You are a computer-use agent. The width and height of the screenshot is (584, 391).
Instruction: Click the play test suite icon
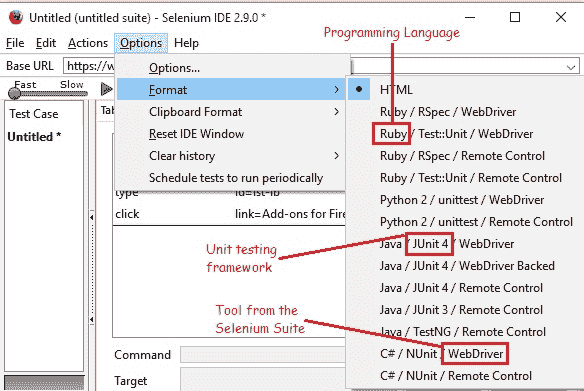pyautogui.click(x=107, y=89)
